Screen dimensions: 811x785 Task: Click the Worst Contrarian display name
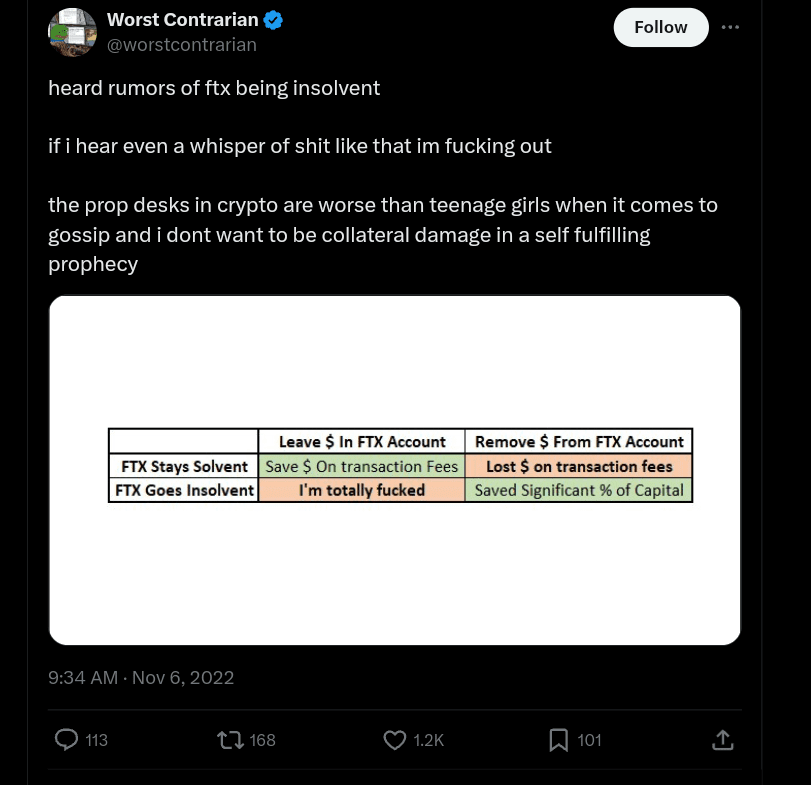click(182, 20)
